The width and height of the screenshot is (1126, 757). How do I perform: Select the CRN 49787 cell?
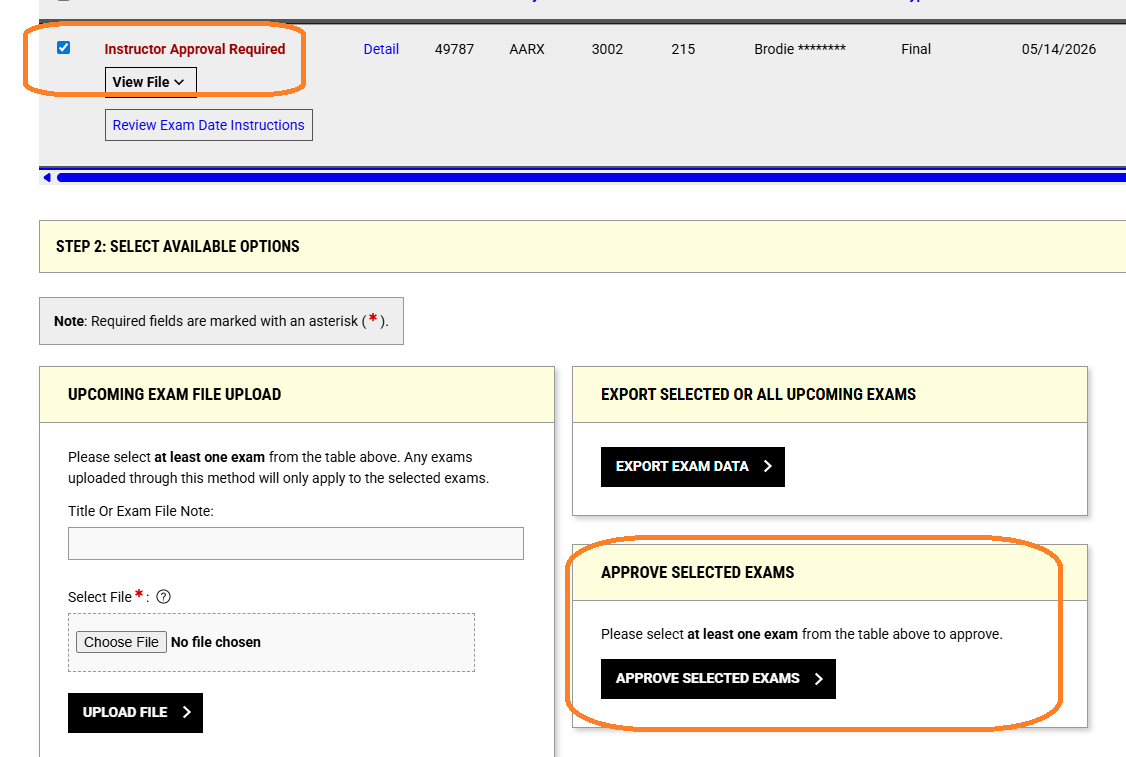(454, 49)
